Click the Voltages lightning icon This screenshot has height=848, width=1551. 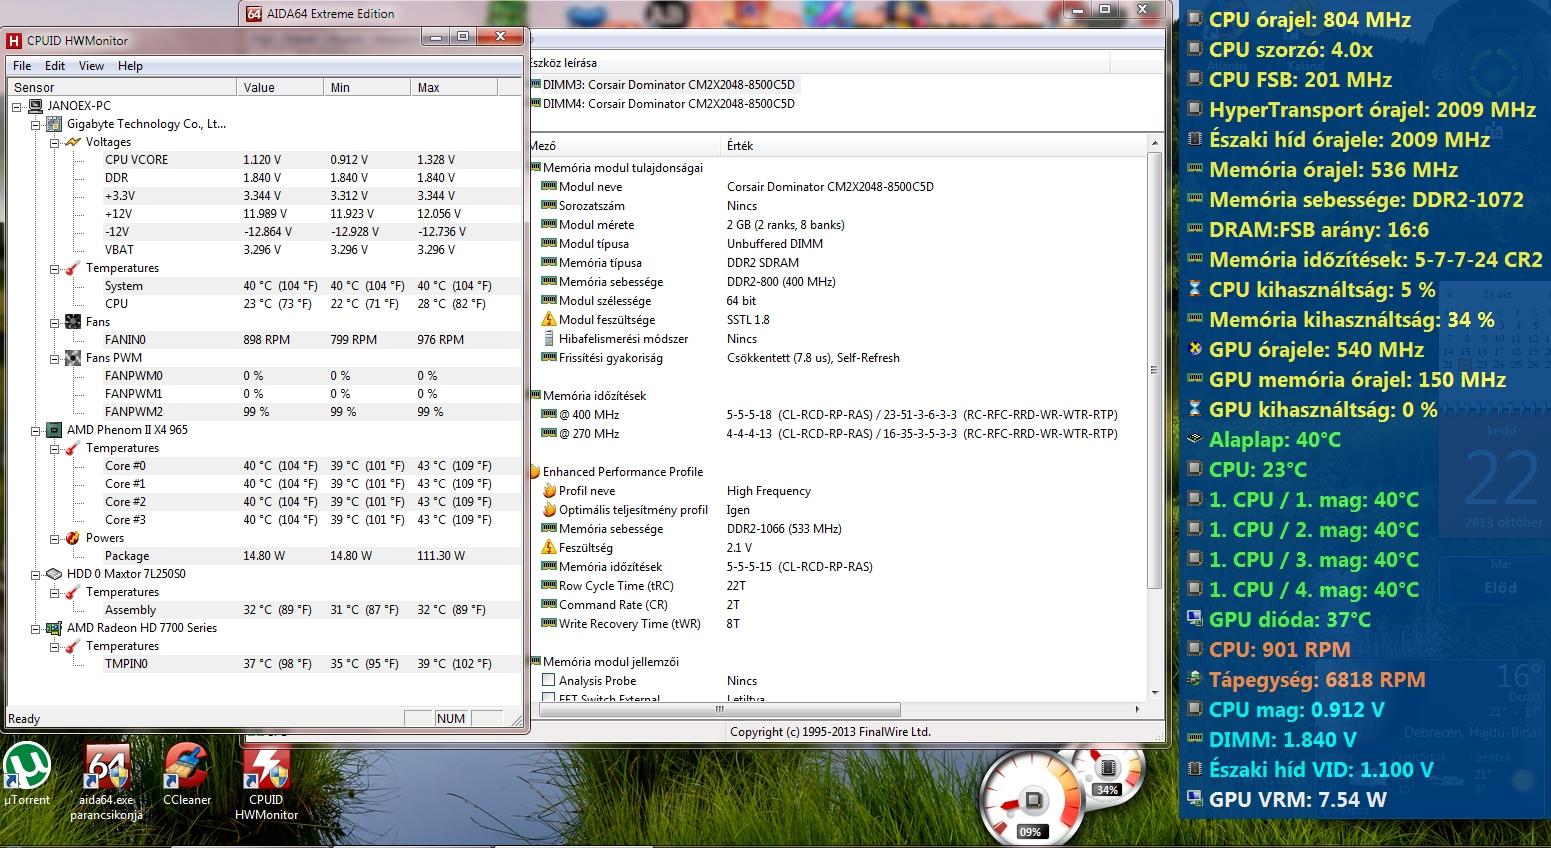[x=73, y=142]
